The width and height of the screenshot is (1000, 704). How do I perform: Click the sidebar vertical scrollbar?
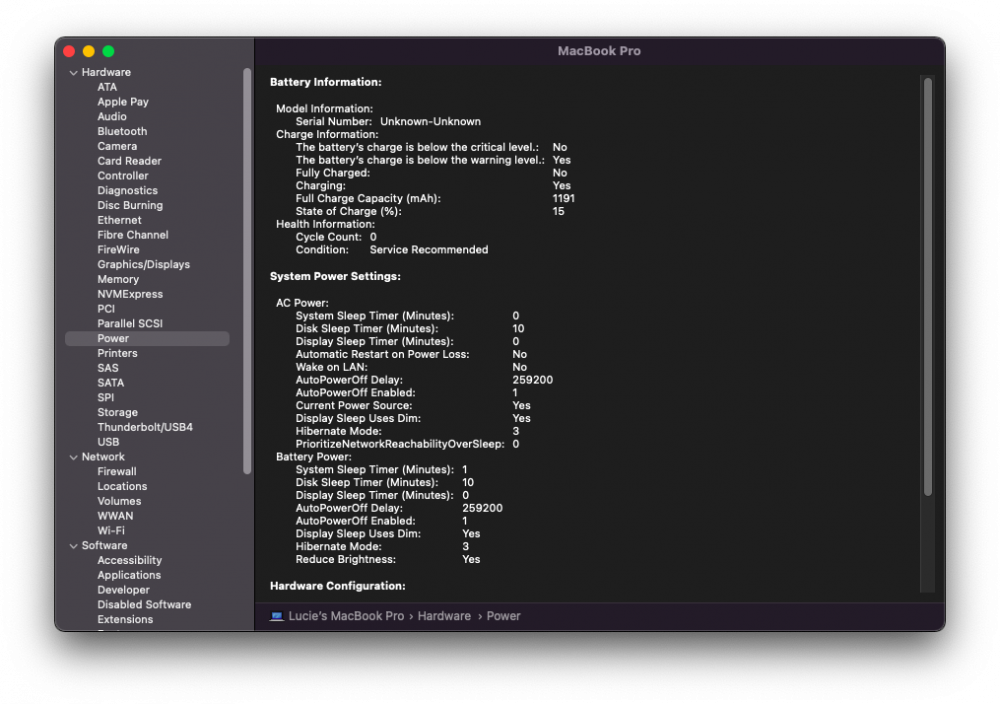tap(247, 270)
